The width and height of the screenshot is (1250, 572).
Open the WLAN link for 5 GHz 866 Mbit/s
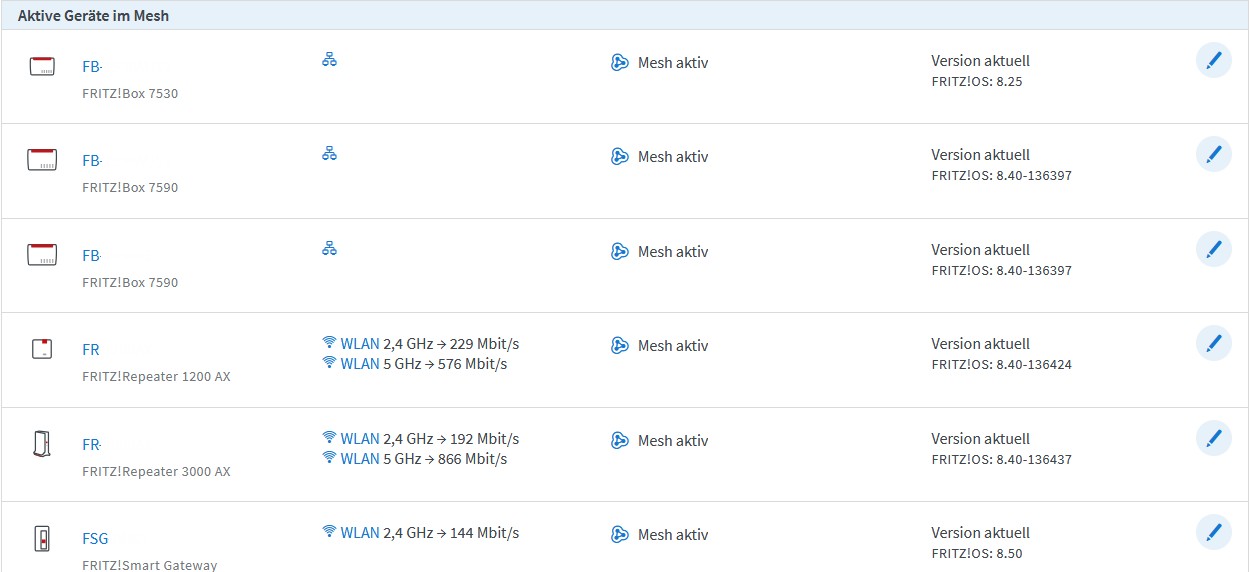[x=360, y=459]
